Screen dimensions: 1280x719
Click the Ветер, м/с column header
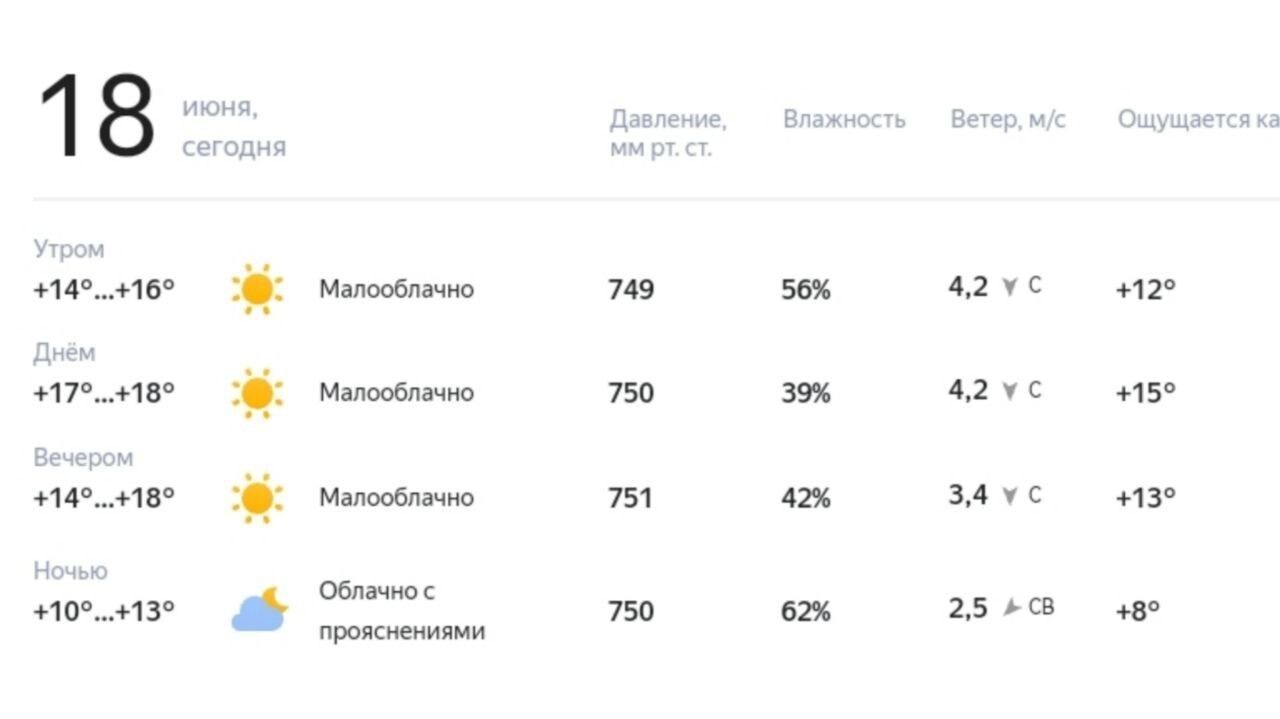point(1008,120)
